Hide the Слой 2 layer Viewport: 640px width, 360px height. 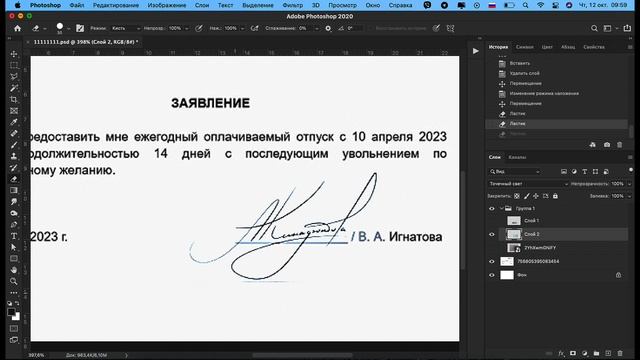pyautogui.click(x=492, y=234)
